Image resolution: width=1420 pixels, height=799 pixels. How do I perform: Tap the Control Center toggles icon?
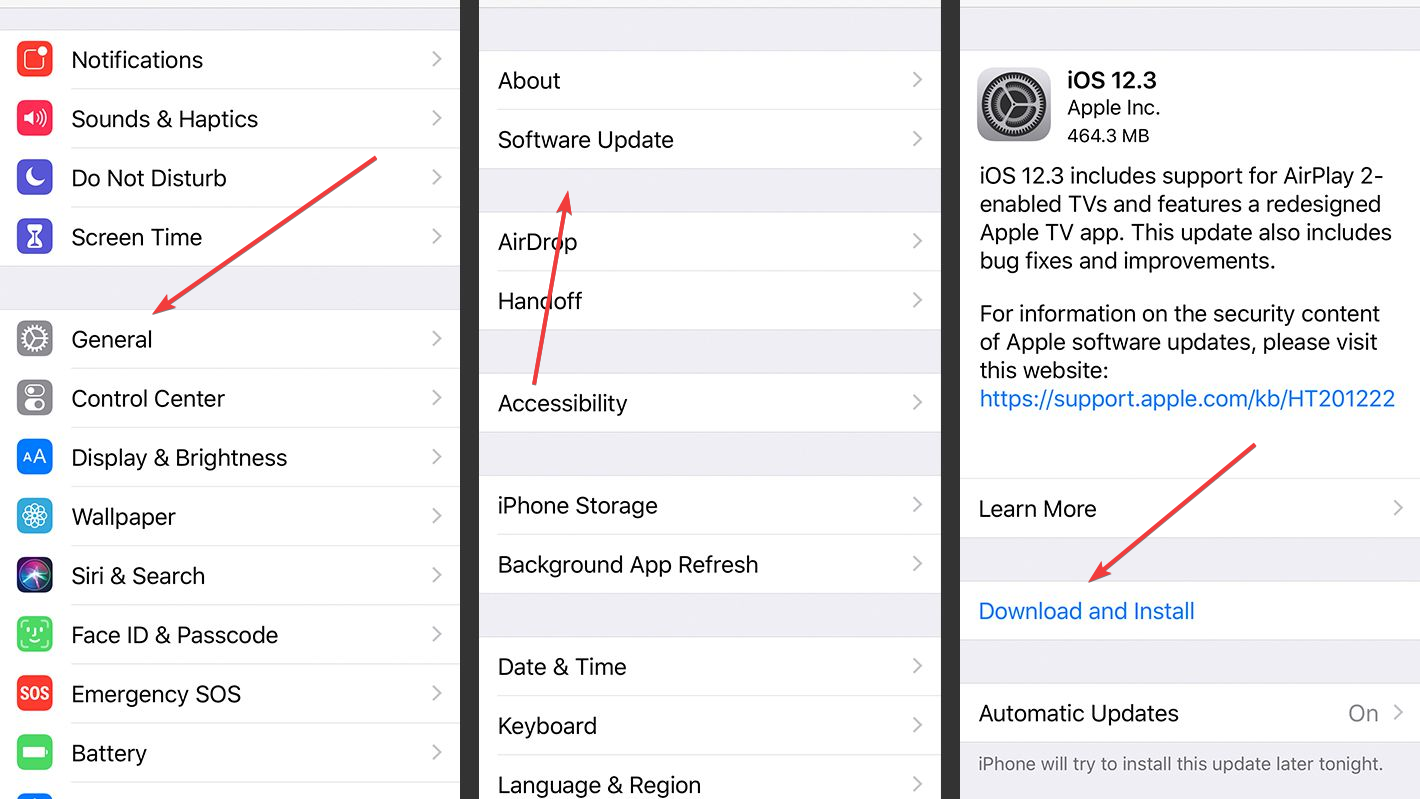click(35, 398)
